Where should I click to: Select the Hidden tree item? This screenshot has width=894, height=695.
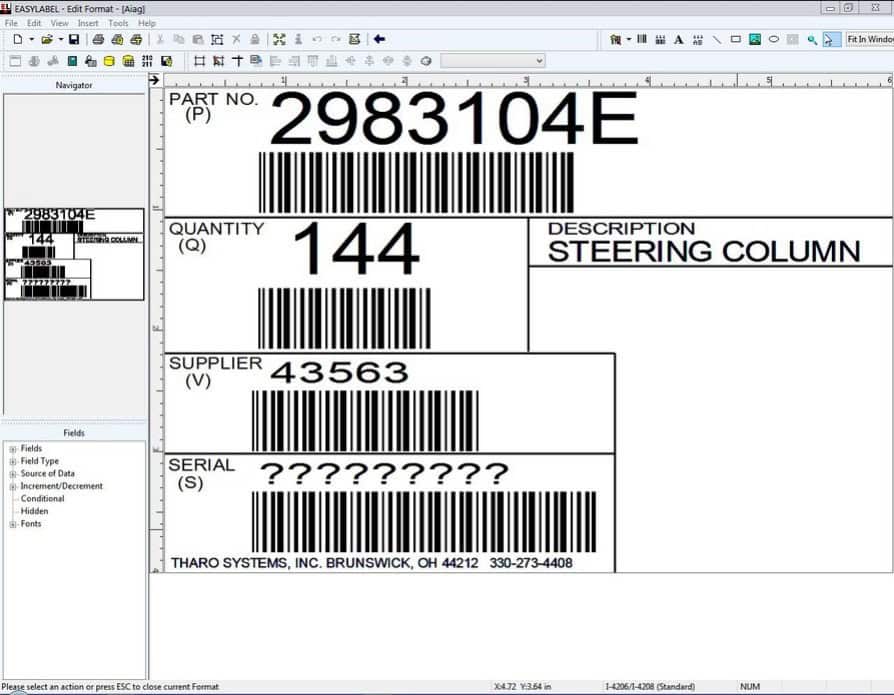[34, 511]
